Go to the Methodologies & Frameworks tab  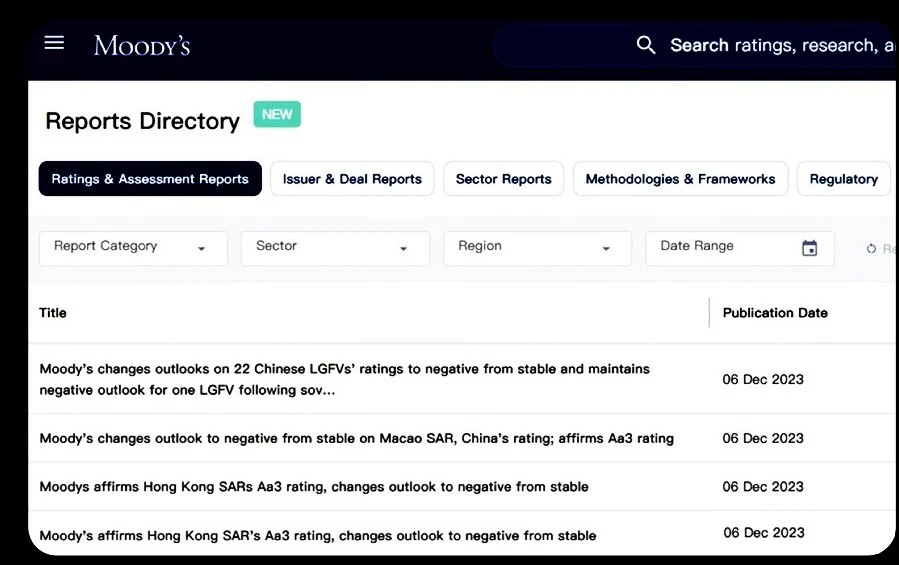[680, 179]
